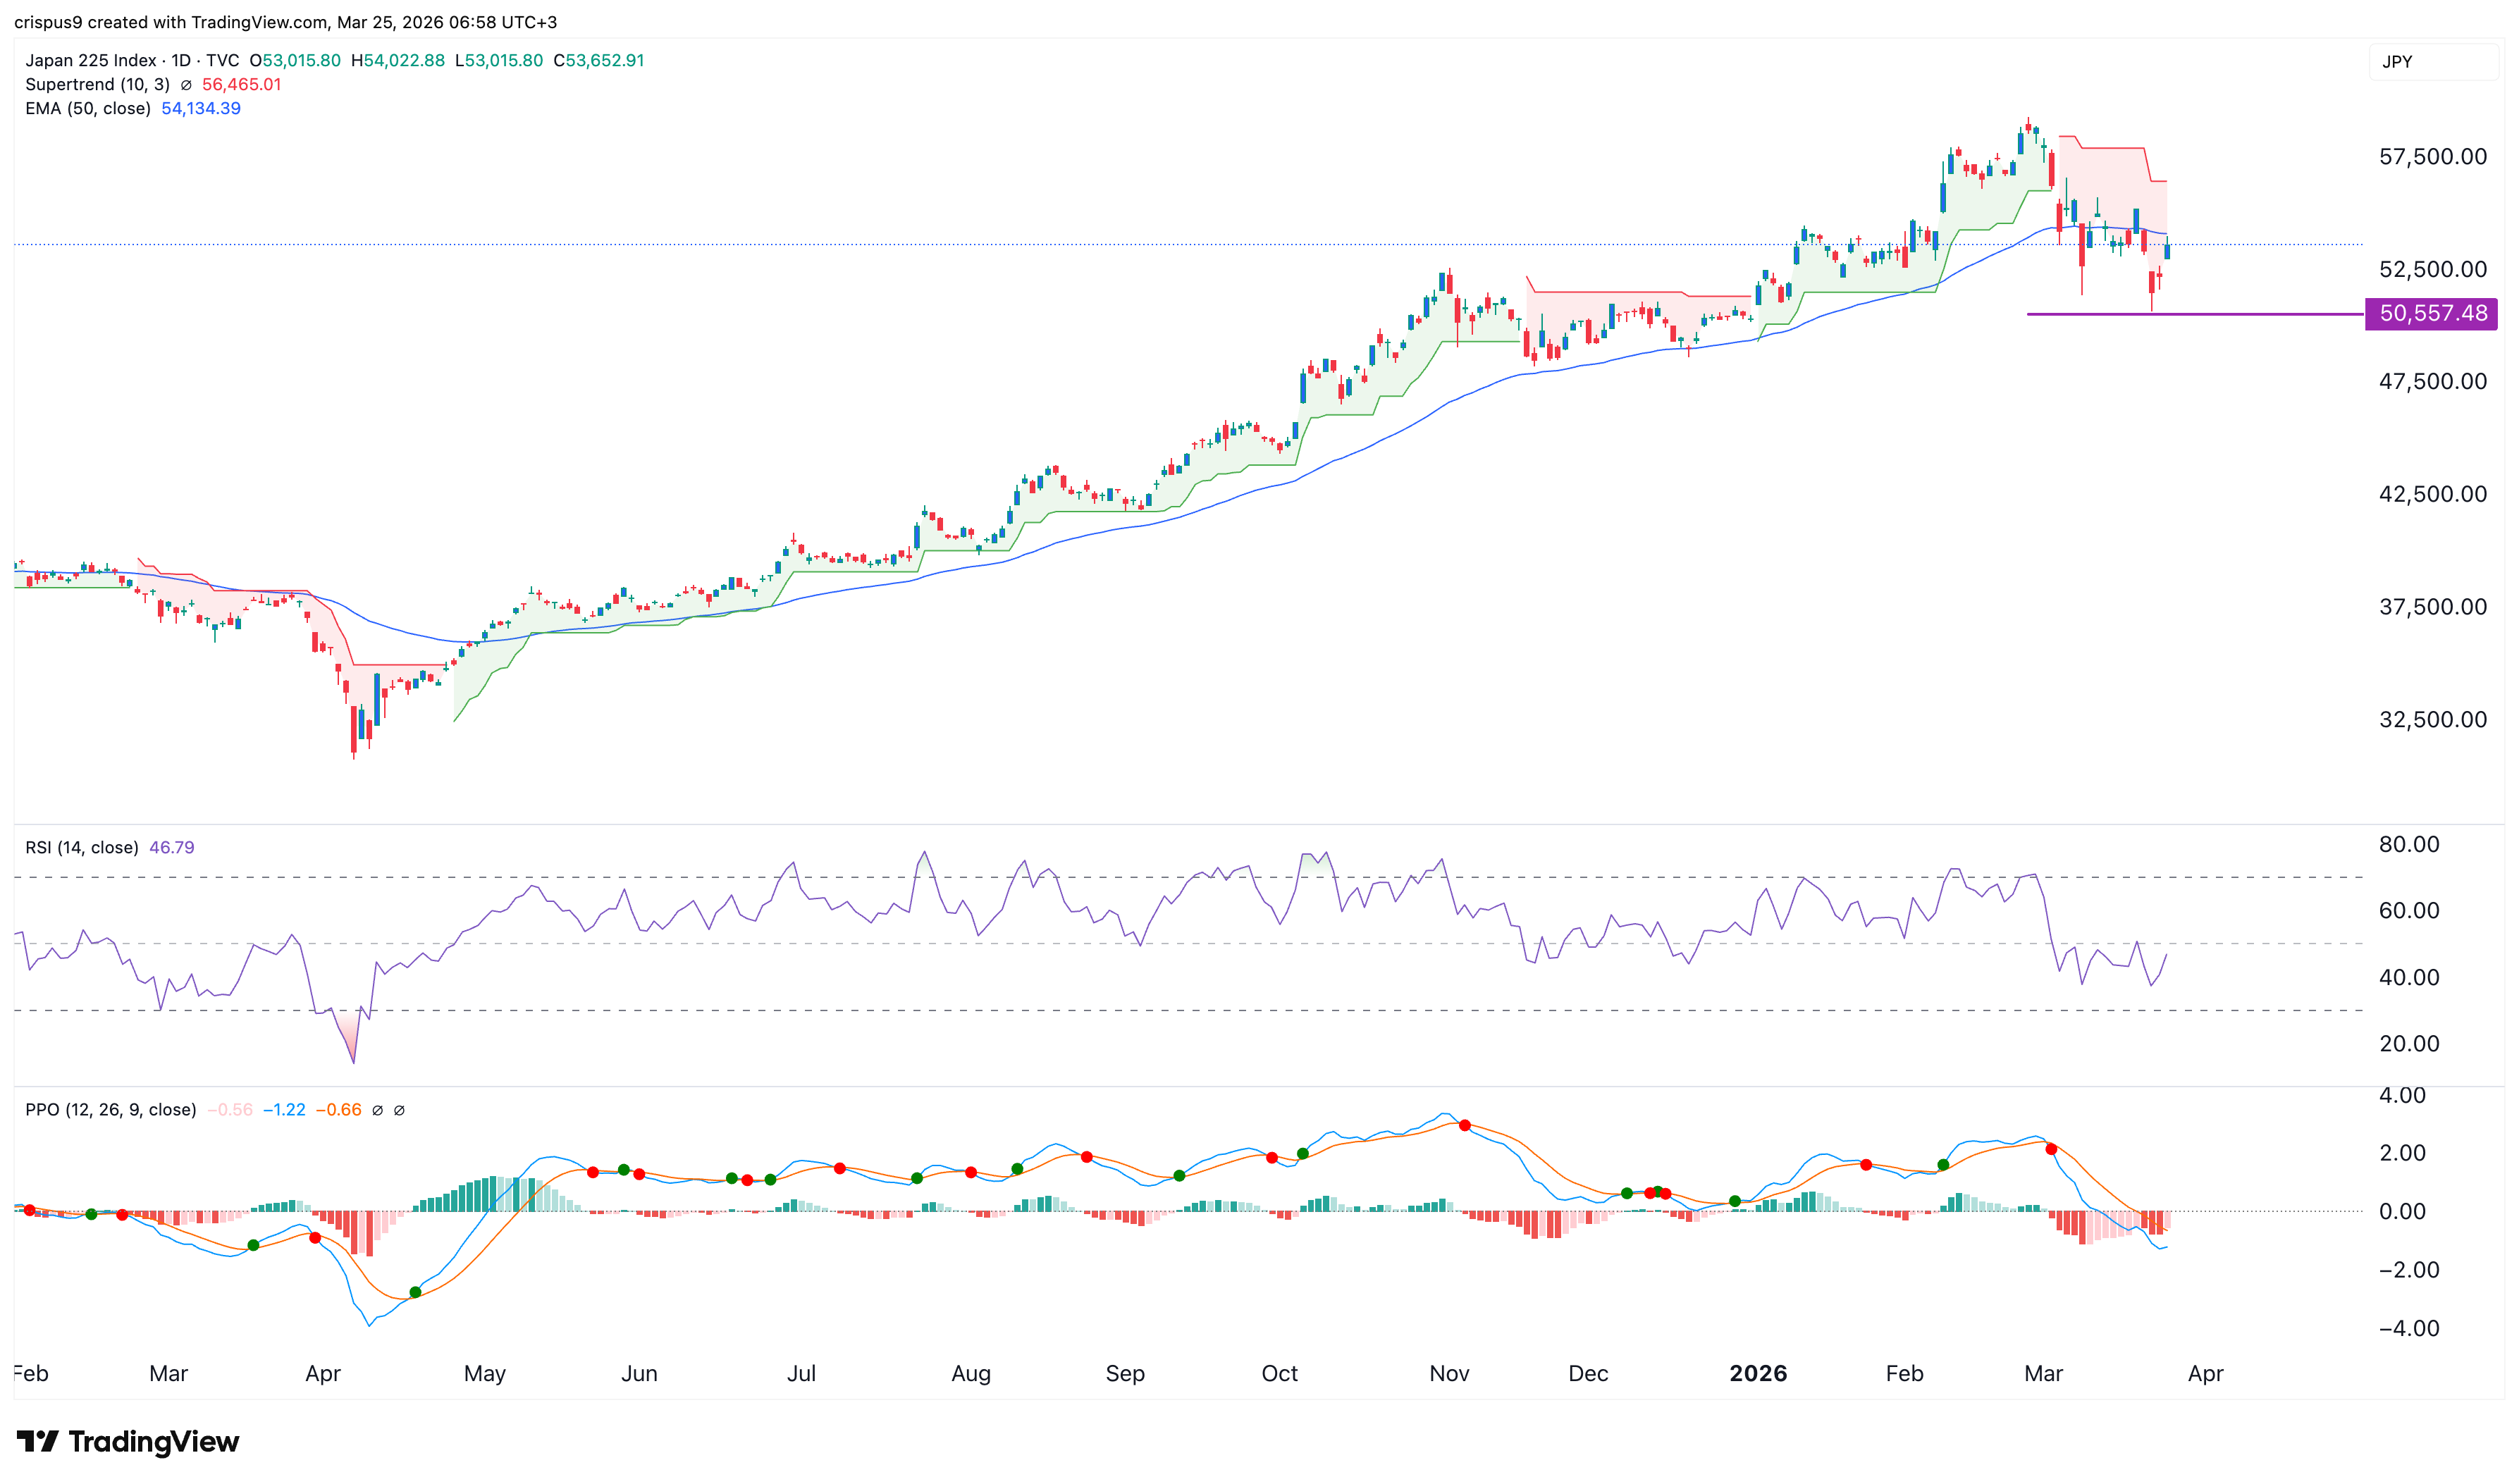Click the first empty-value symbol in PPO legend
The image size is (2519, 1484).
[377, 1110]
